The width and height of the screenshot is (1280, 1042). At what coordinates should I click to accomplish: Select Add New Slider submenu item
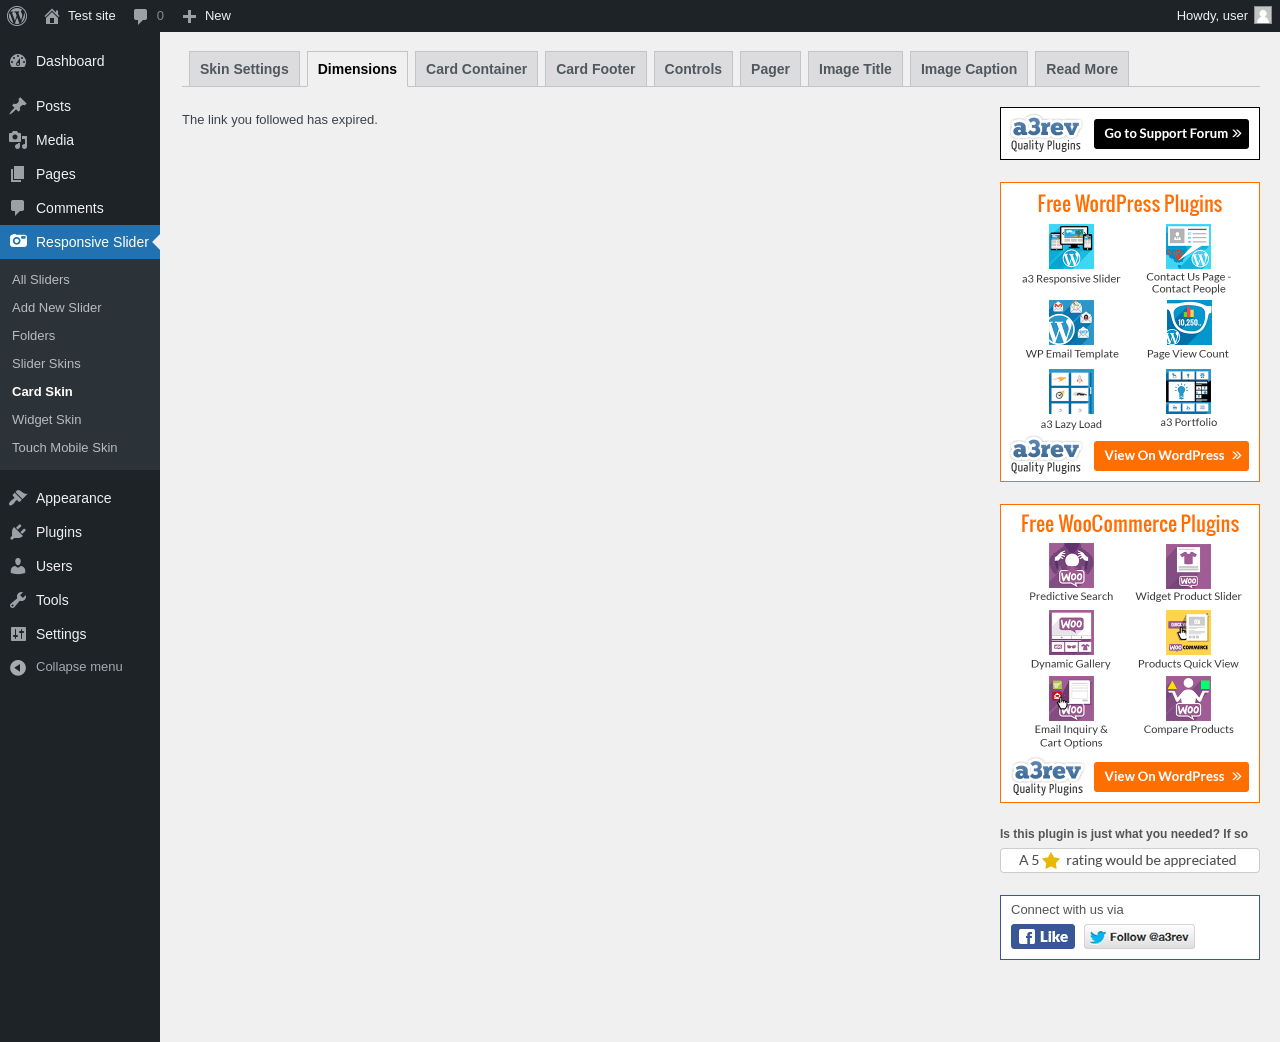57,308
